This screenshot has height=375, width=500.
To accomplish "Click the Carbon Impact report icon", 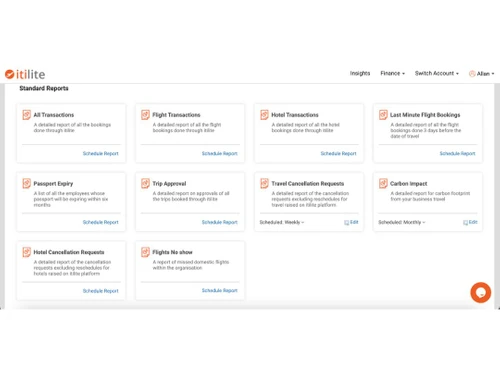I will [383, 183].
